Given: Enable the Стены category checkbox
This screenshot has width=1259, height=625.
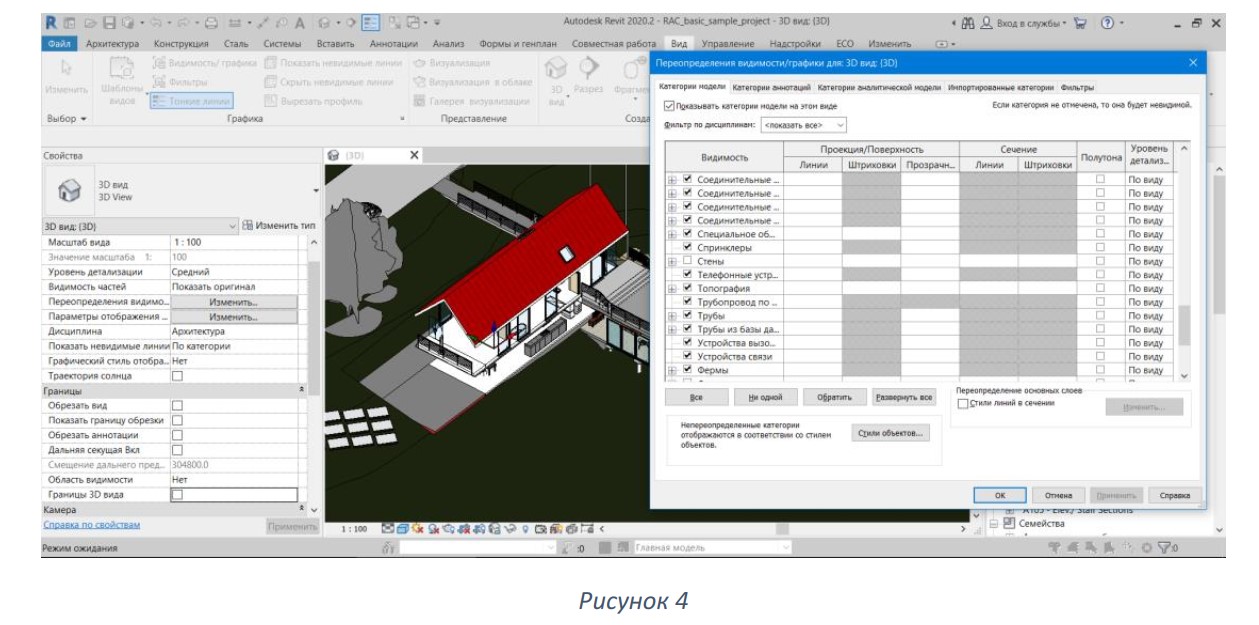Looking at the screenshot, I should [687, 261].
